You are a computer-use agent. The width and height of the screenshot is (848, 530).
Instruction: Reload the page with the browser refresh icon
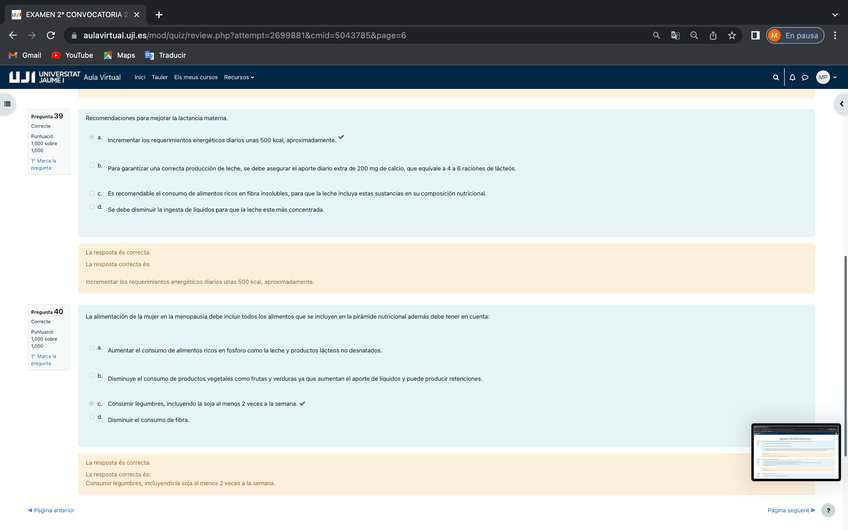coord(50,35)
